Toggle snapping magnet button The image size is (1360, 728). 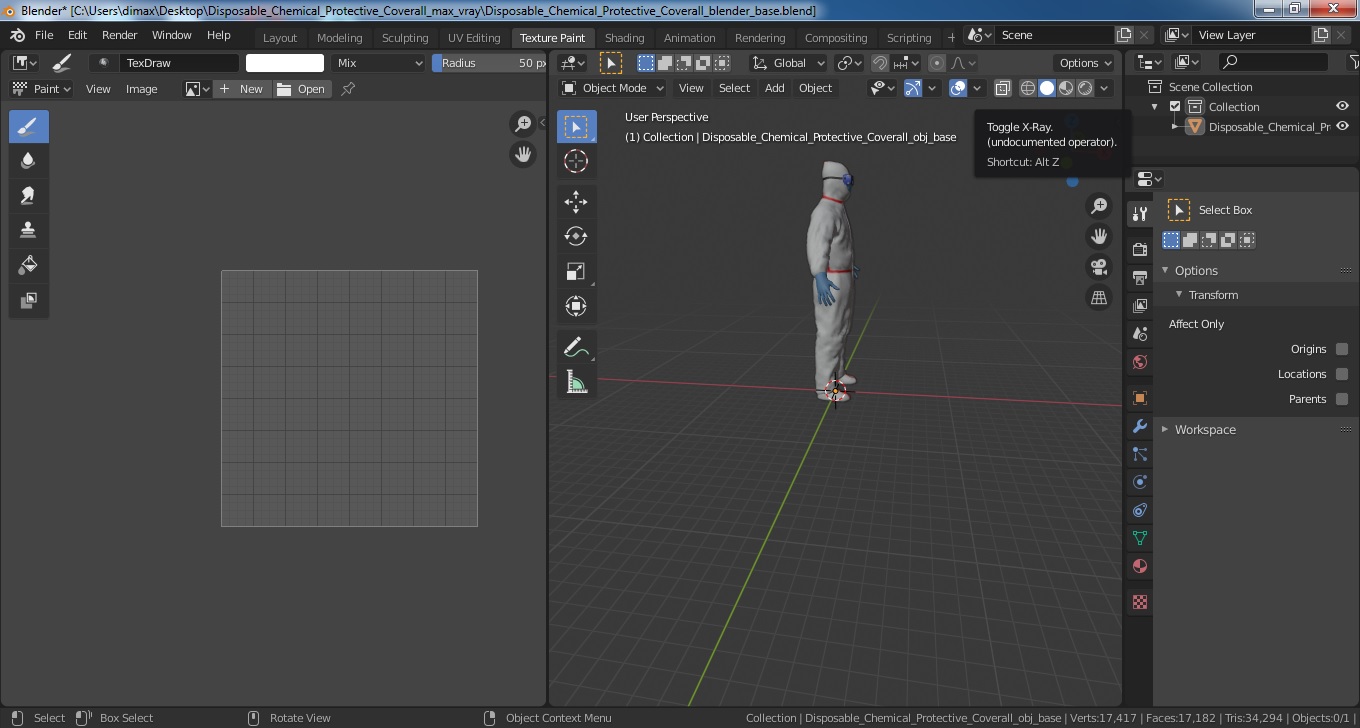[880, 63]
